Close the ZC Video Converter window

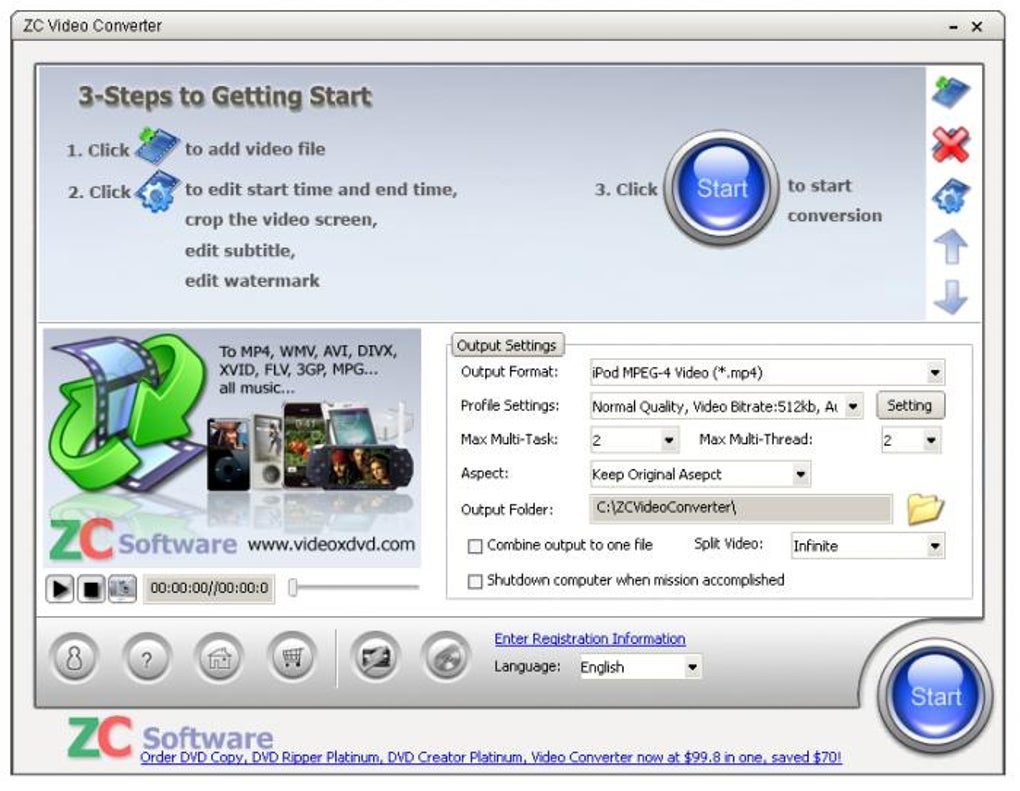(976, 27)
